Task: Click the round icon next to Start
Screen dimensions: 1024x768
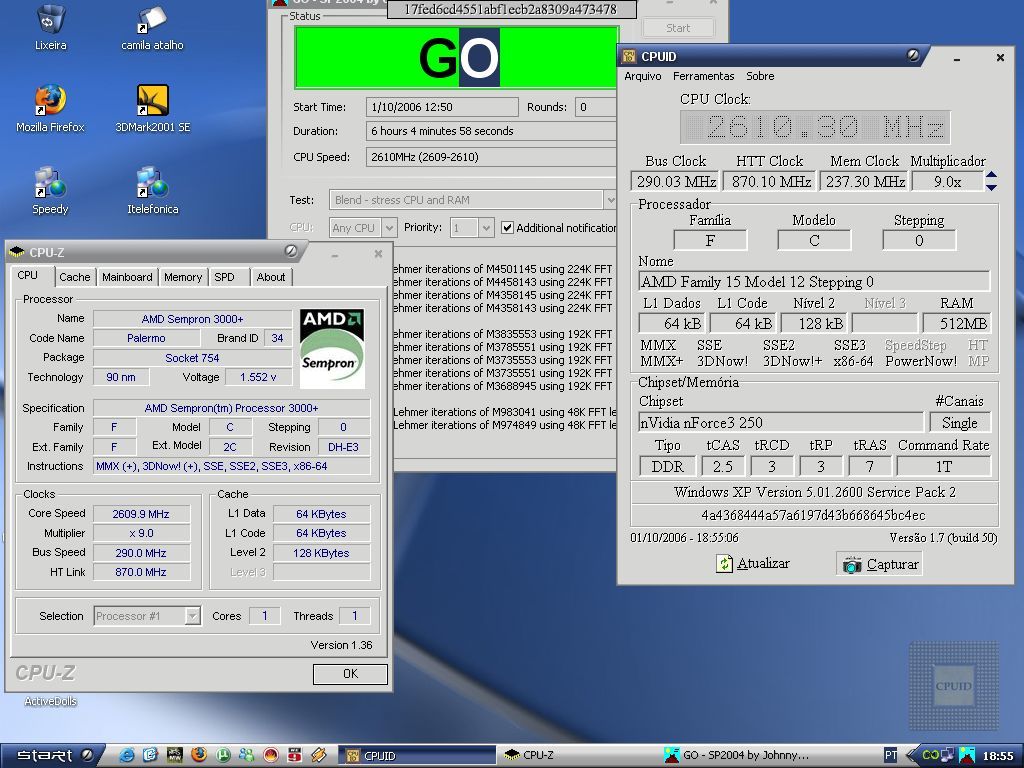Action: pos(87,756)
